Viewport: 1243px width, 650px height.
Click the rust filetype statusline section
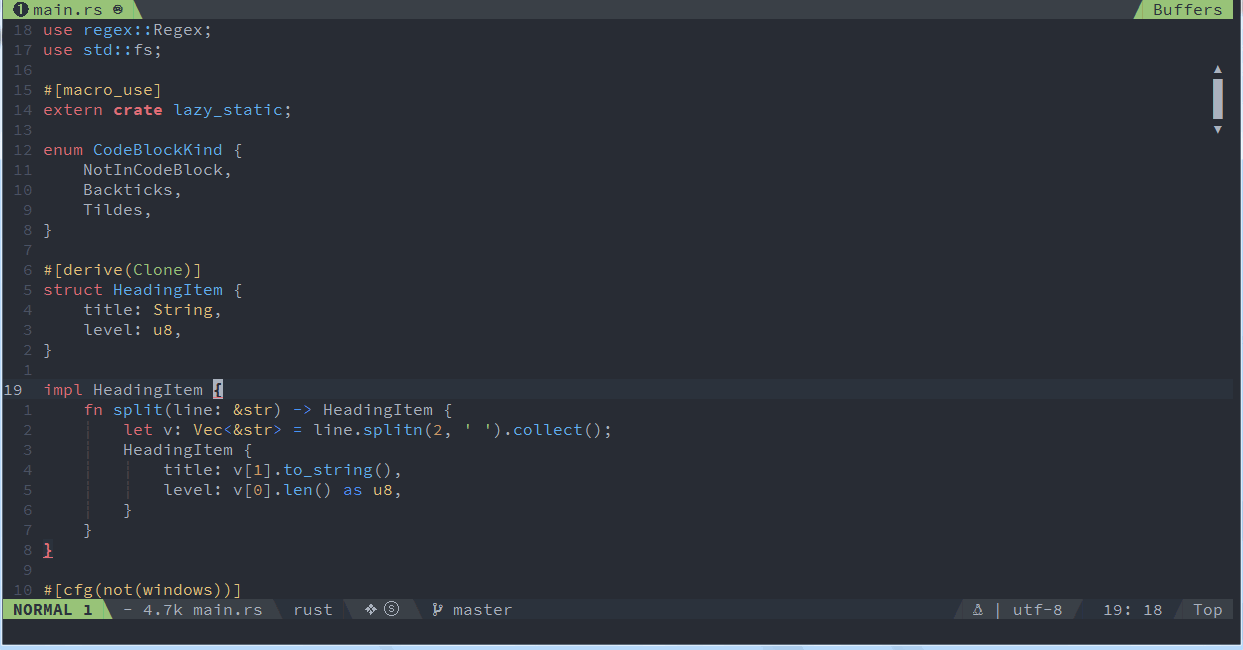coord(313,610)
